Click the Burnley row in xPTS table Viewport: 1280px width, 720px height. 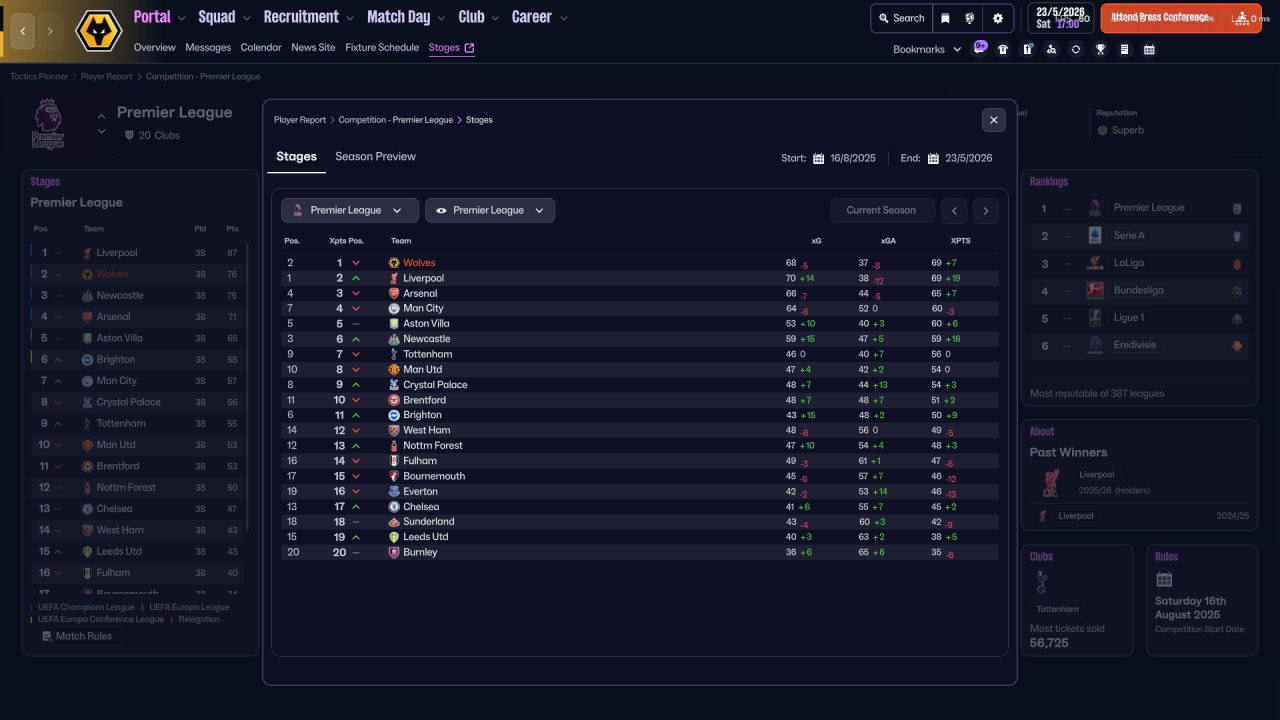(x=640, y=552)
